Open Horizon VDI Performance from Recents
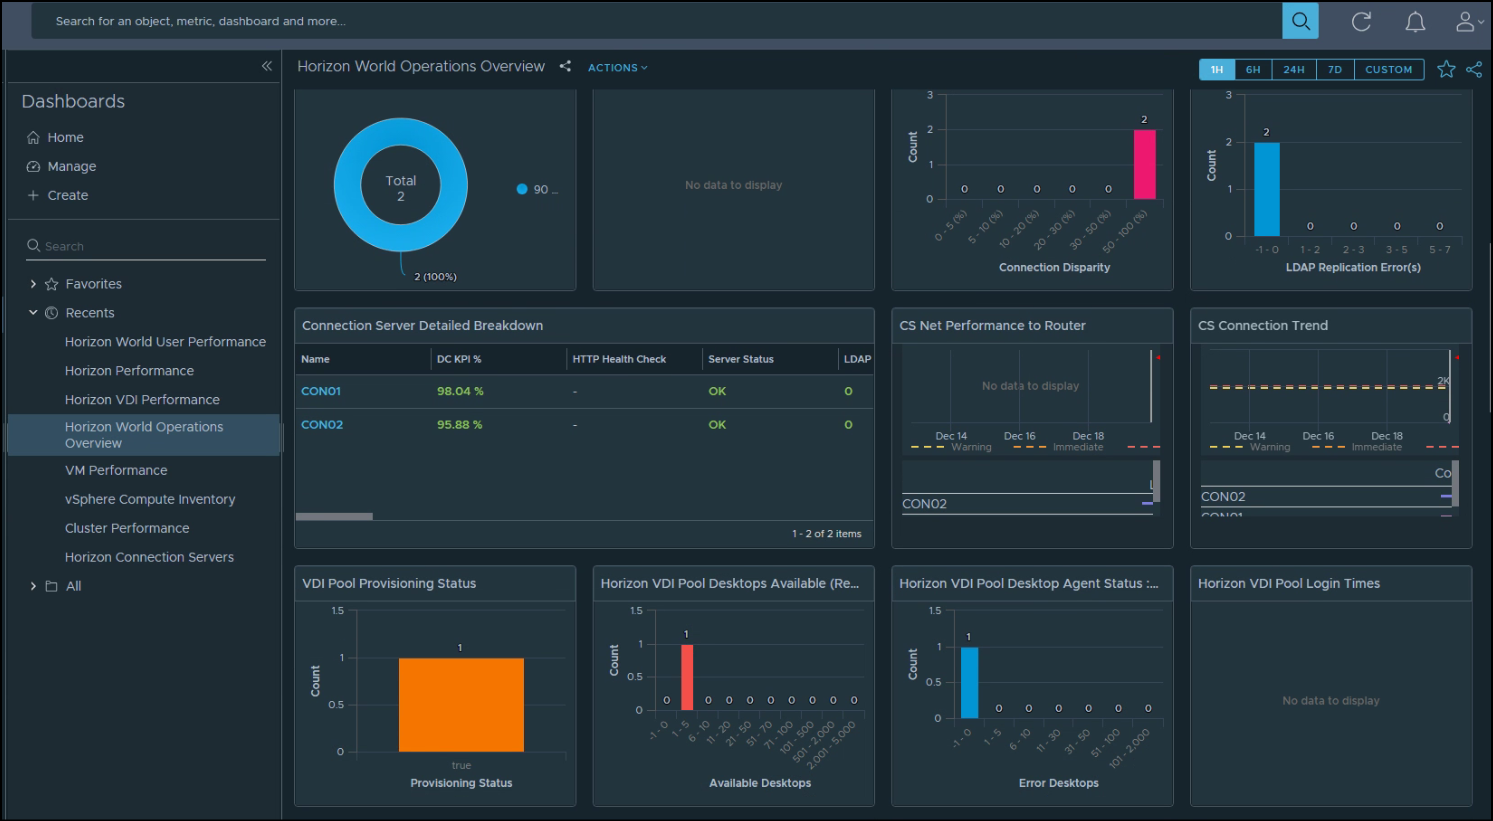Image resolution: width=1493 pixels, height=821 pixels. [x=142, y=399]
